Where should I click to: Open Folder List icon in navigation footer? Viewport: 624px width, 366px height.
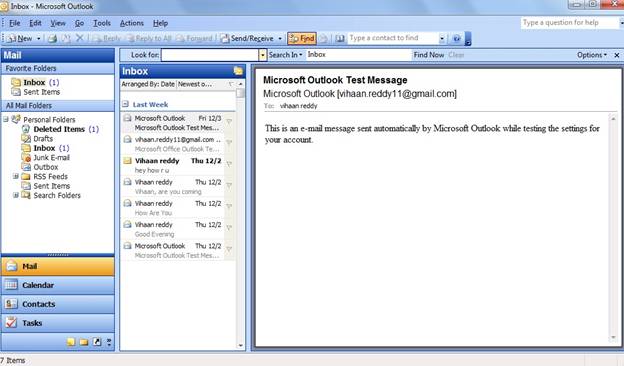pyautogui.click(x=84, y=342)
